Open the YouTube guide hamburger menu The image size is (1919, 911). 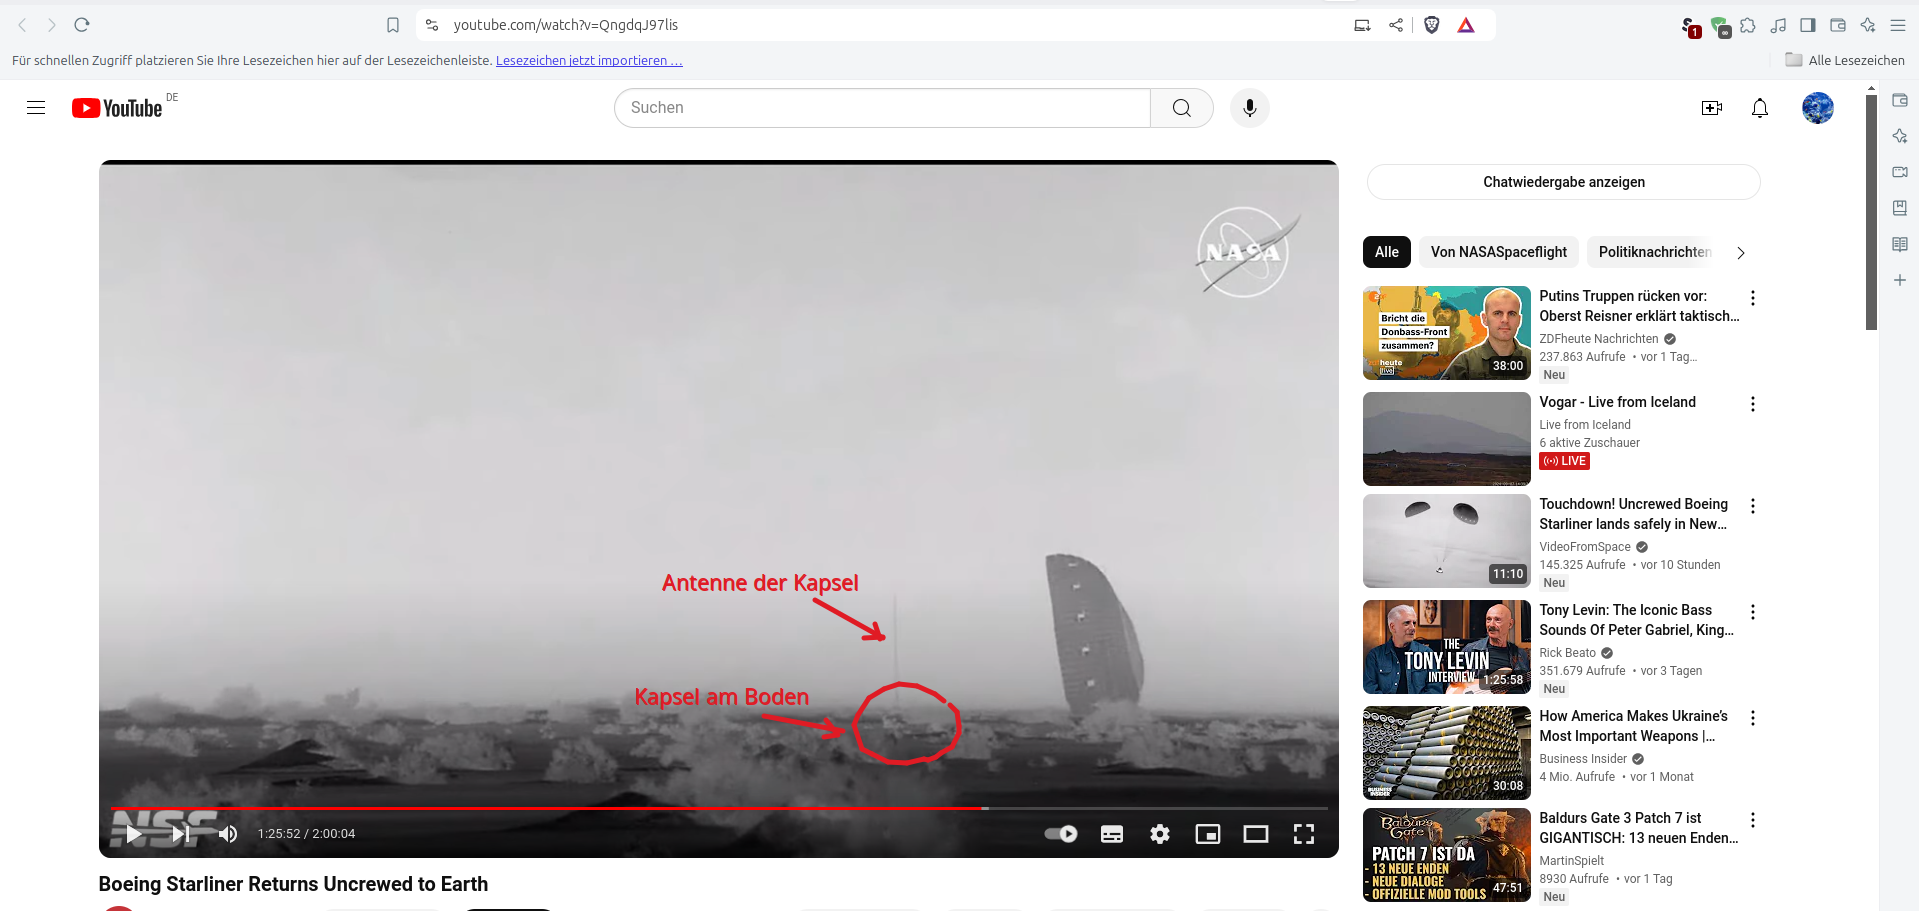[x=36, y=108]
